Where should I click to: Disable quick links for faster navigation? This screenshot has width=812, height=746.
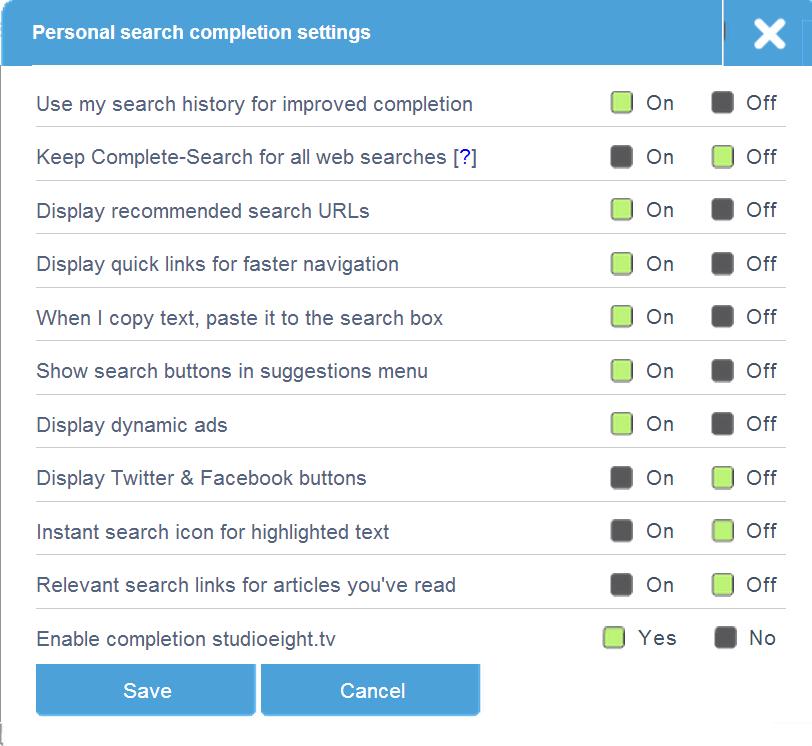click(723, 264)
